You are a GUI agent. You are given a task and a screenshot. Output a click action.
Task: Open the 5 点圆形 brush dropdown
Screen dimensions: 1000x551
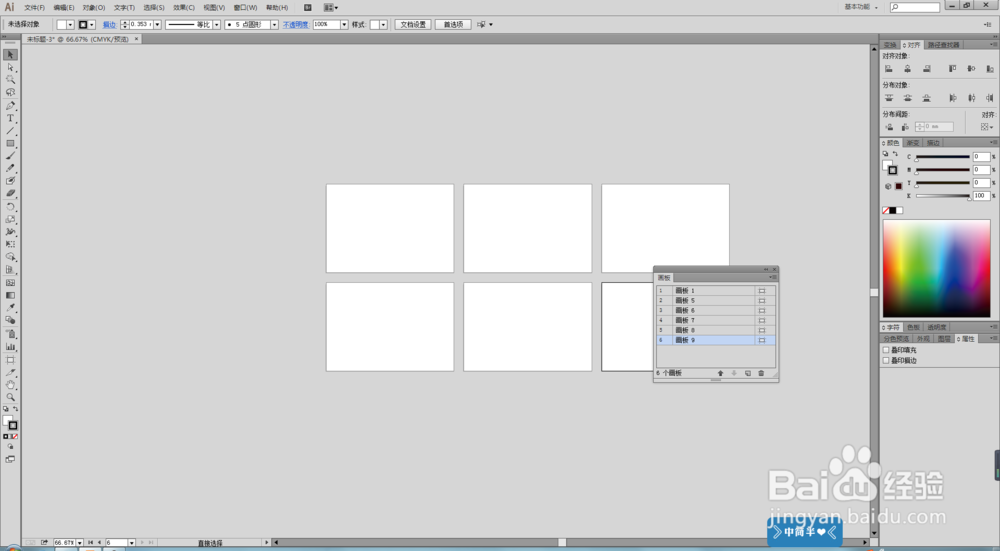tap(274, 24)
